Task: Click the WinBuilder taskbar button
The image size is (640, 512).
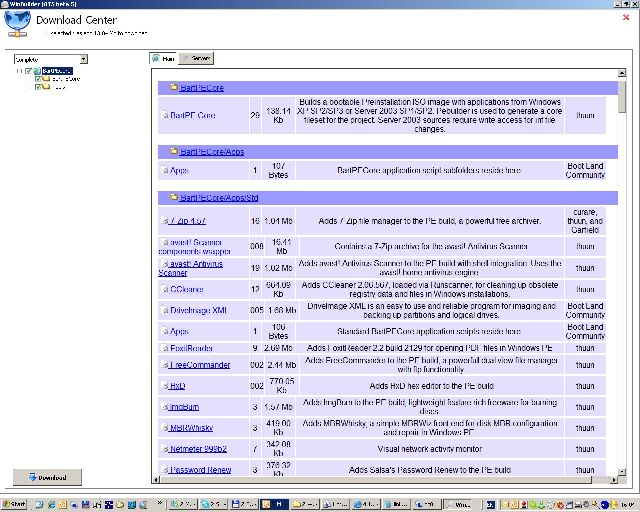Action: point(458,505)
